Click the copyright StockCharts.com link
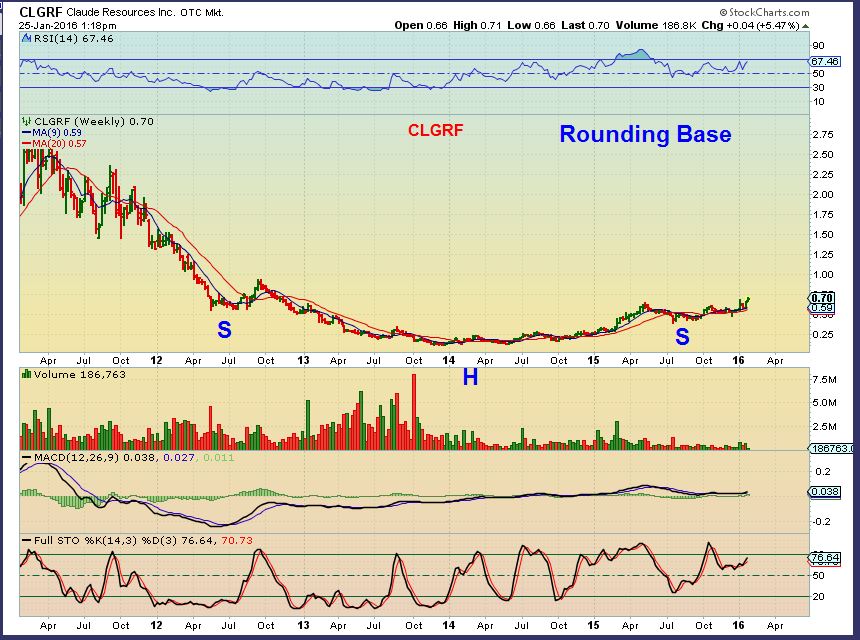Viewport: 860px width, 640px height. click(765, 12)
